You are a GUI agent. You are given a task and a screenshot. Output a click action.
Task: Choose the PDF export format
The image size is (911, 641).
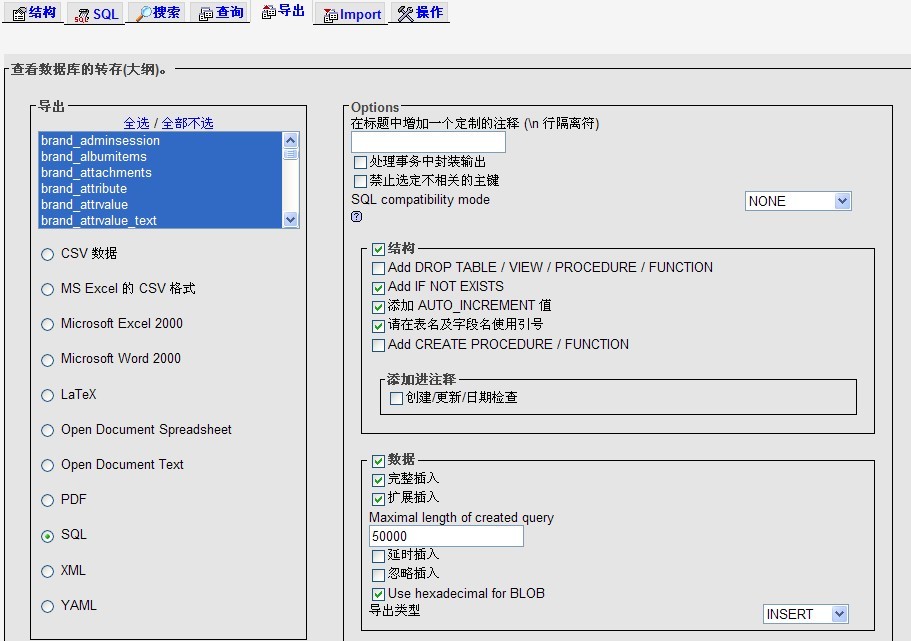coord(48,500)
